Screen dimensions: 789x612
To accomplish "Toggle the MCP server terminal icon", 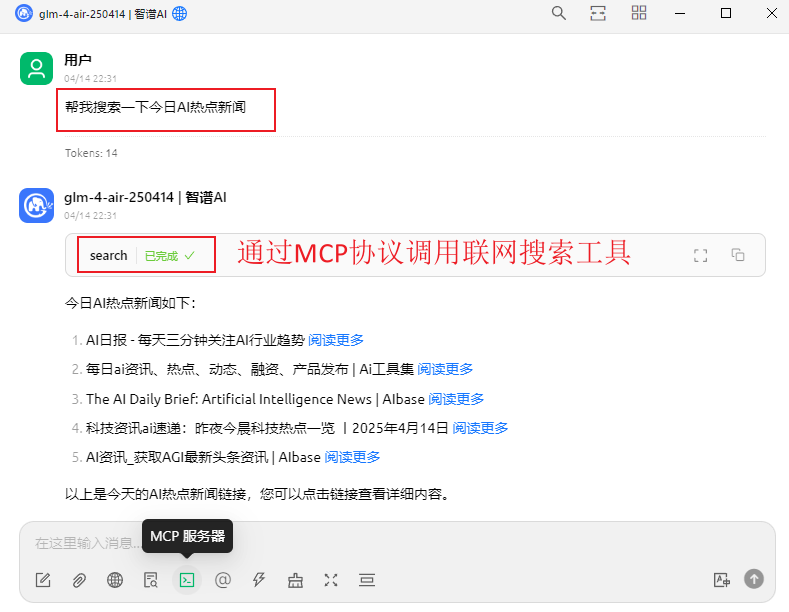I will click(x=187, y=580).
